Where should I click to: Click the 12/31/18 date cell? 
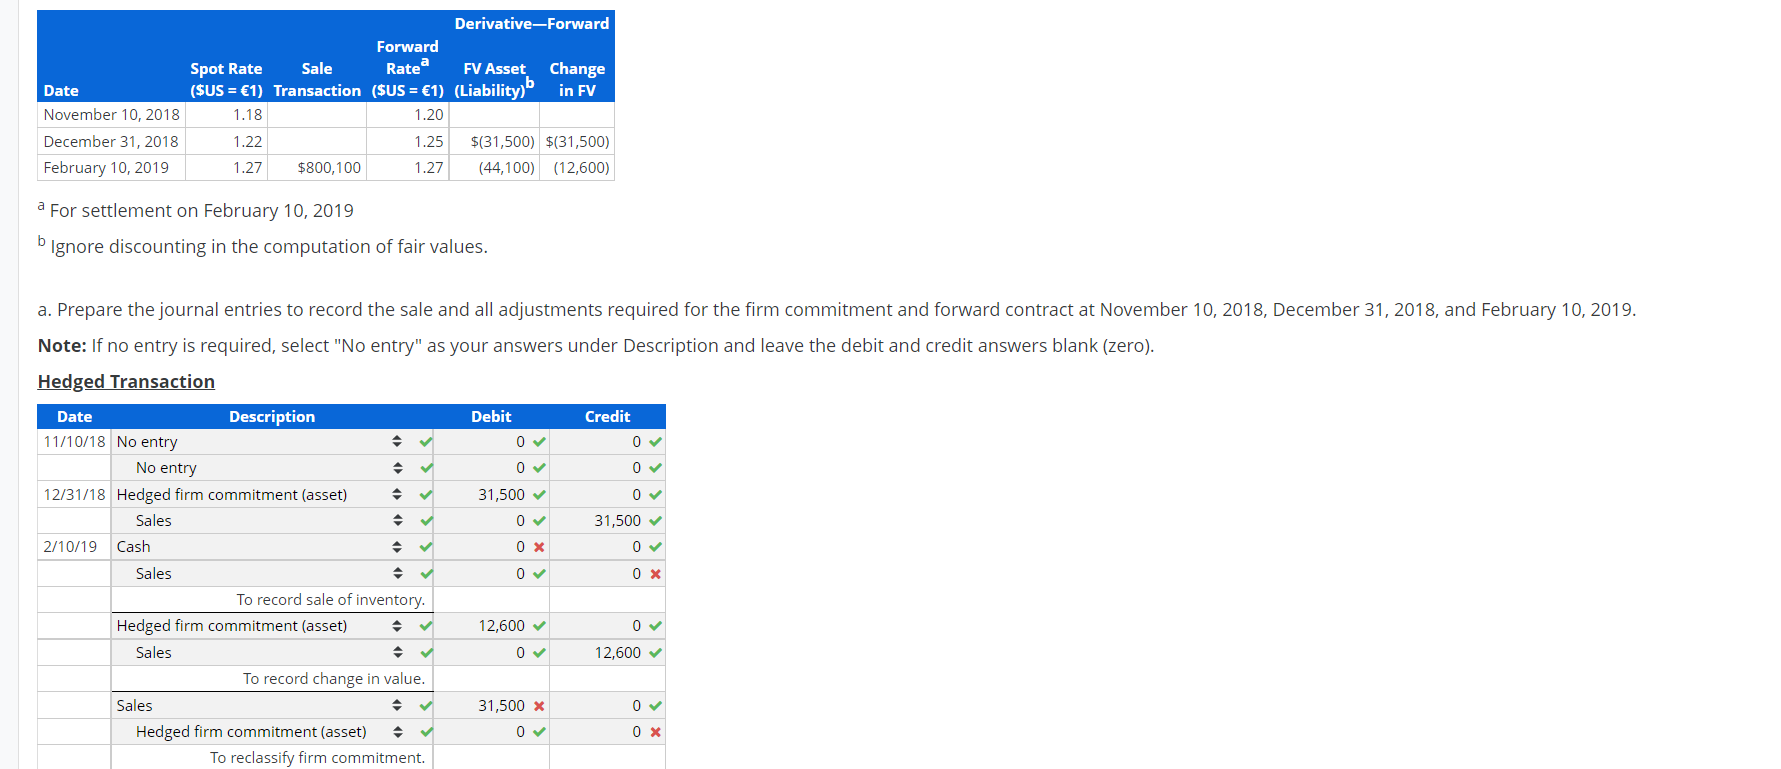point(74,495)
